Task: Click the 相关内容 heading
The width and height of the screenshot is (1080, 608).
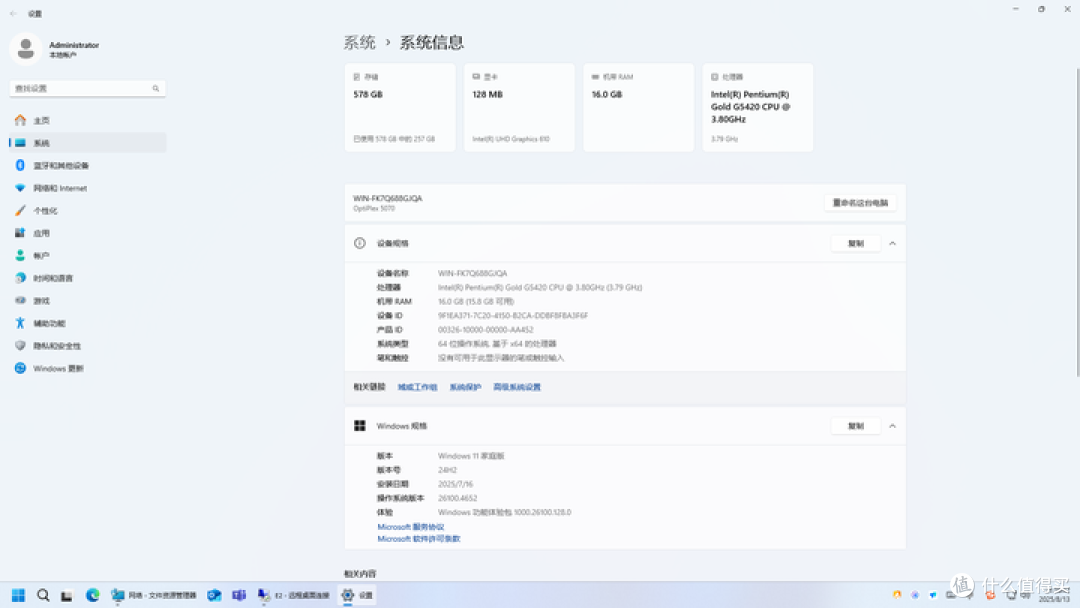Action: [360, 574]
